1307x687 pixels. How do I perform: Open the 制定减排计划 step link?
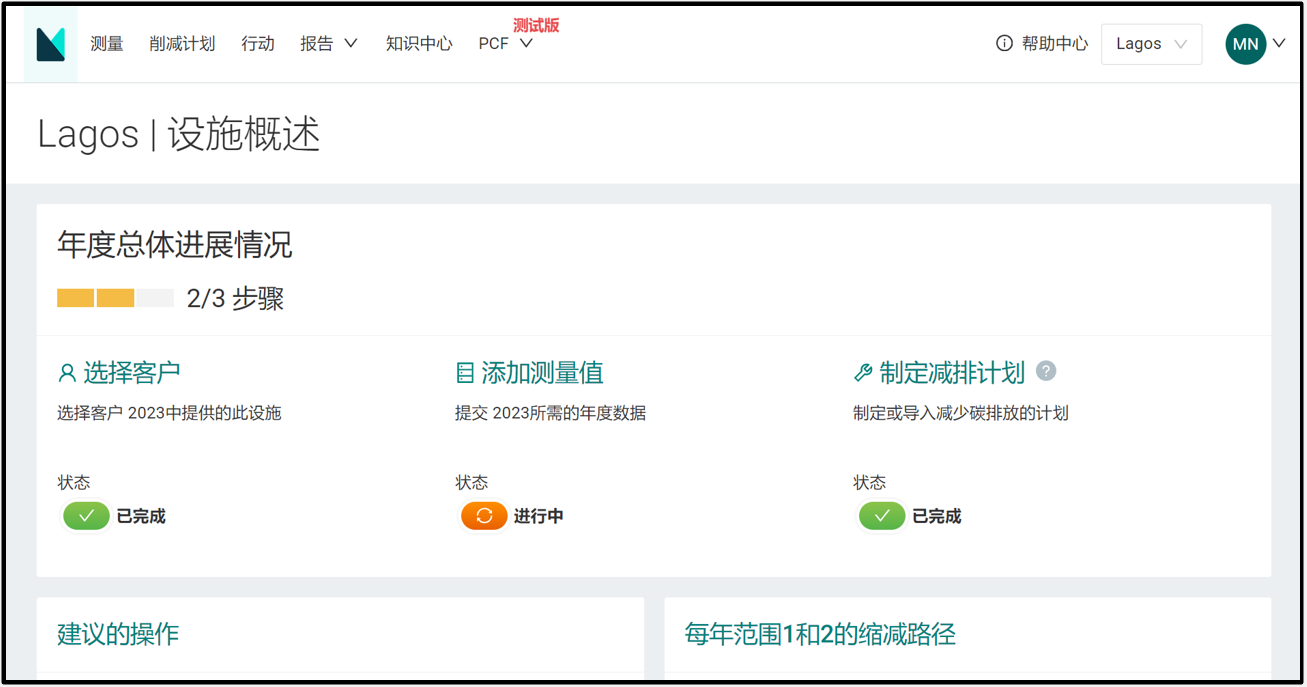952,373
